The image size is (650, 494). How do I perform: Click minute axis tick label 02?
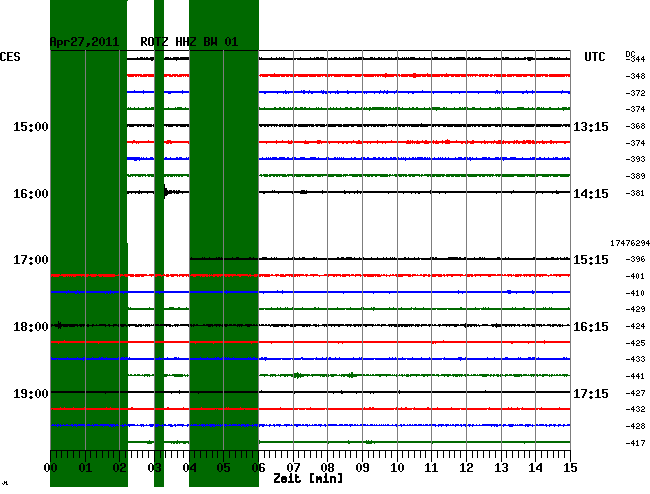click(x=120, y=468)
